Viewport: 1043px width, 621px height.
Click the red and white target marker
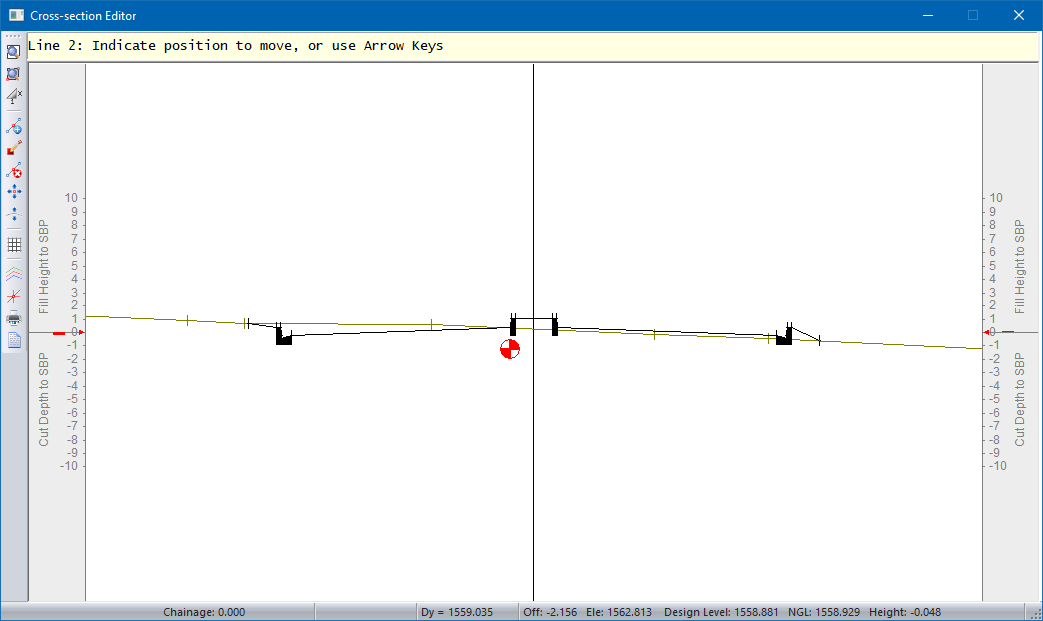click(x=510, y=348)
